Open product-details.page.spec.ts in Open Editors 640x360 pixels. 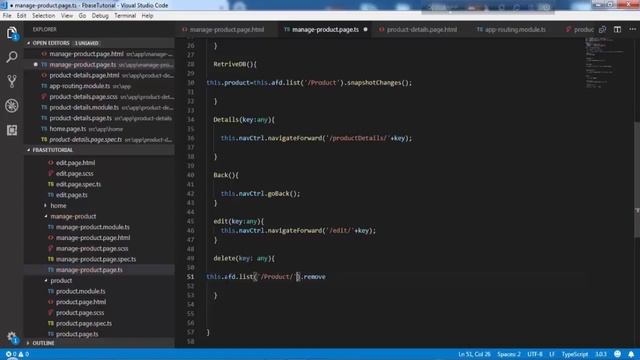click(100, 140)
